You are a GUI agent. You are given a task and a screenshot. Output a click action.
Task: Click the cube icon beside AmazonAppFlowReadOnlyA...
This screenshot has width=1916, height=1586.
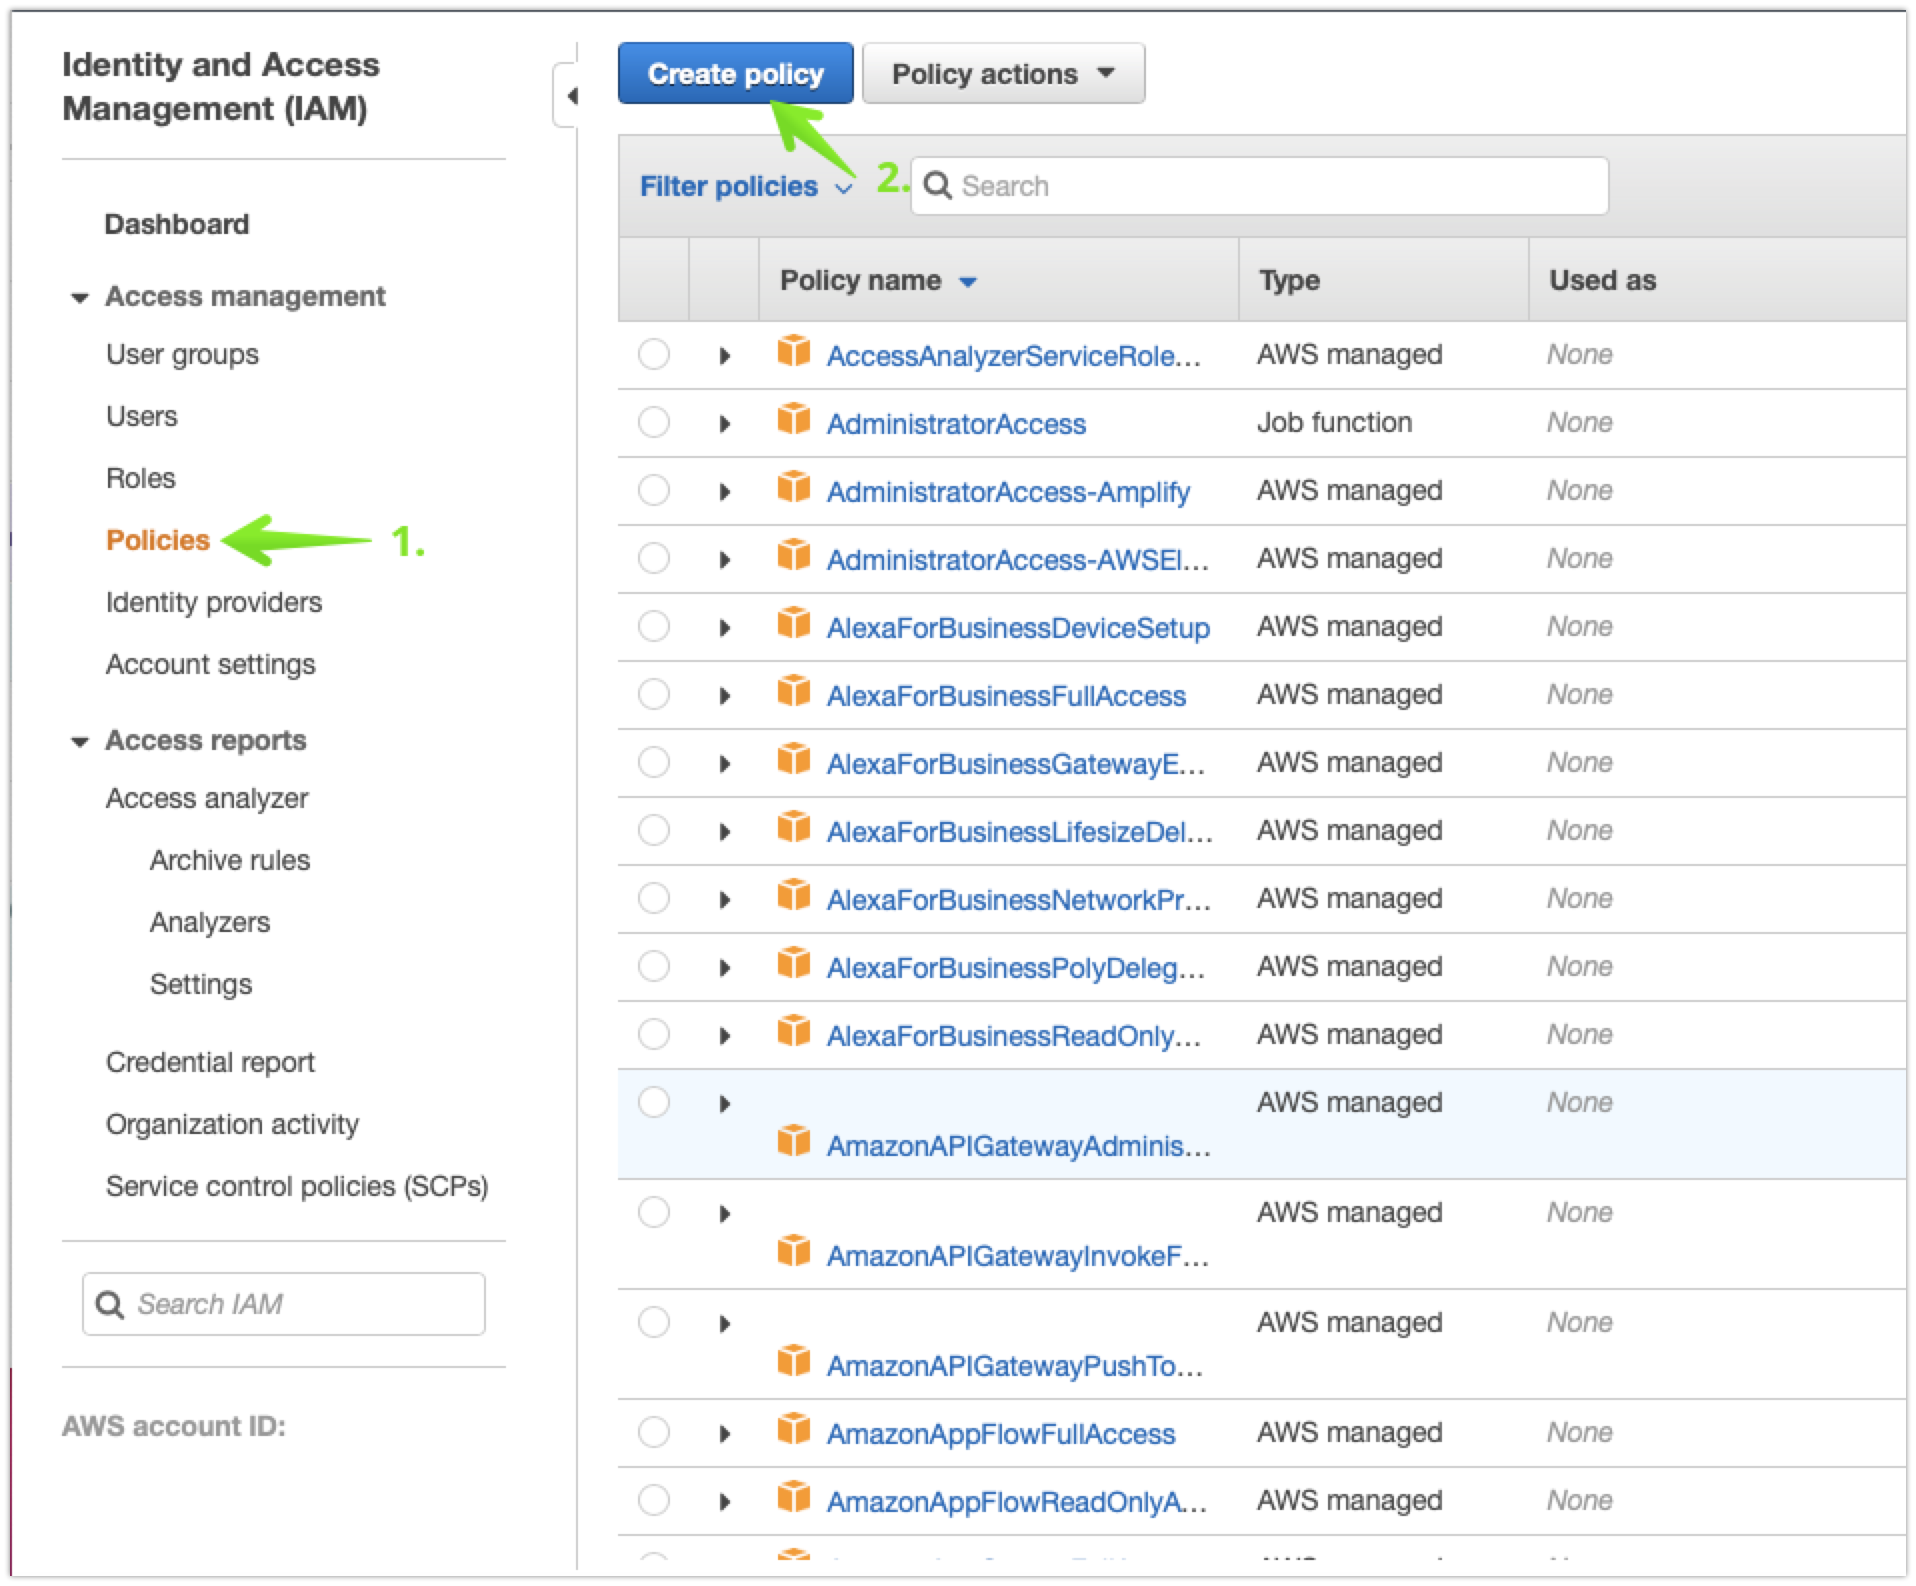(x=794, y=1498)
